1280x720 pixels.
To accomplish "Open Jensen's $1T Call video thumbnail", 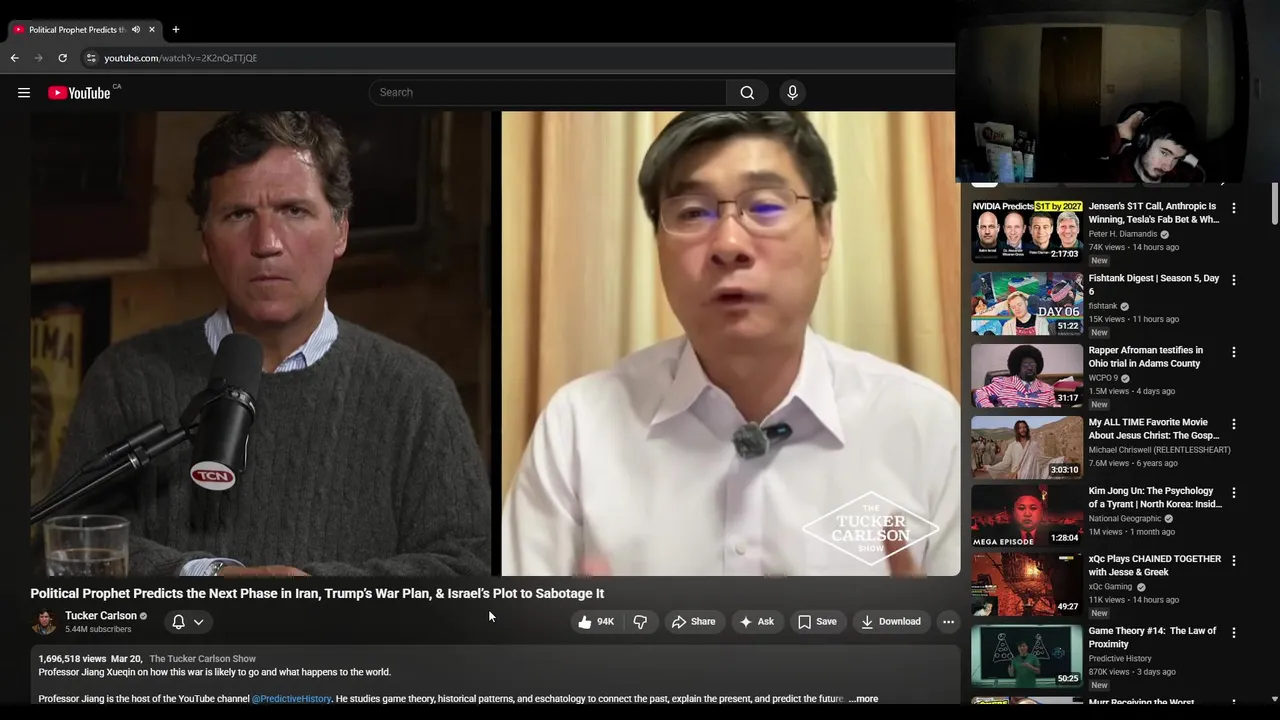I will pyautogui.click(x=1027, y=231).
